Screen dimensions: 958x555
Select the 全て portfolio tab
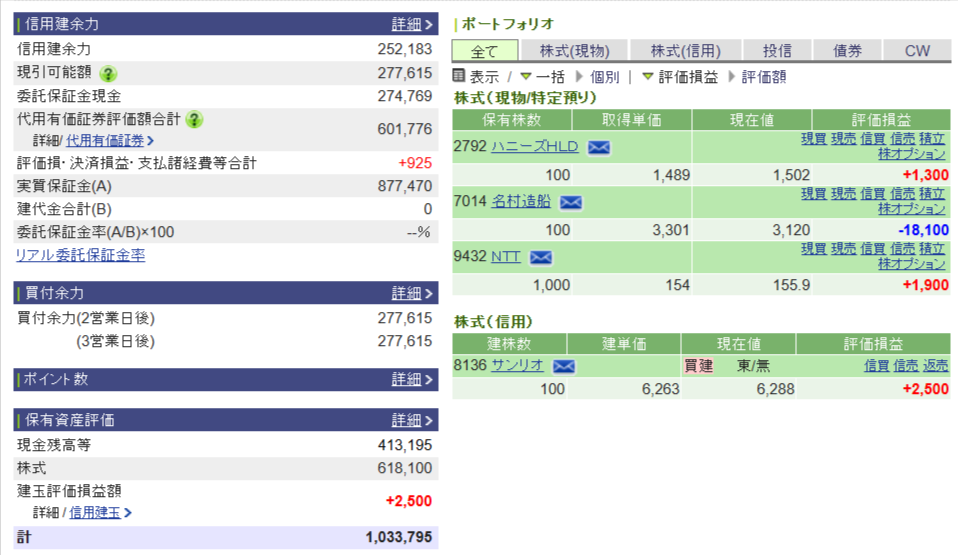pos(484,51)
